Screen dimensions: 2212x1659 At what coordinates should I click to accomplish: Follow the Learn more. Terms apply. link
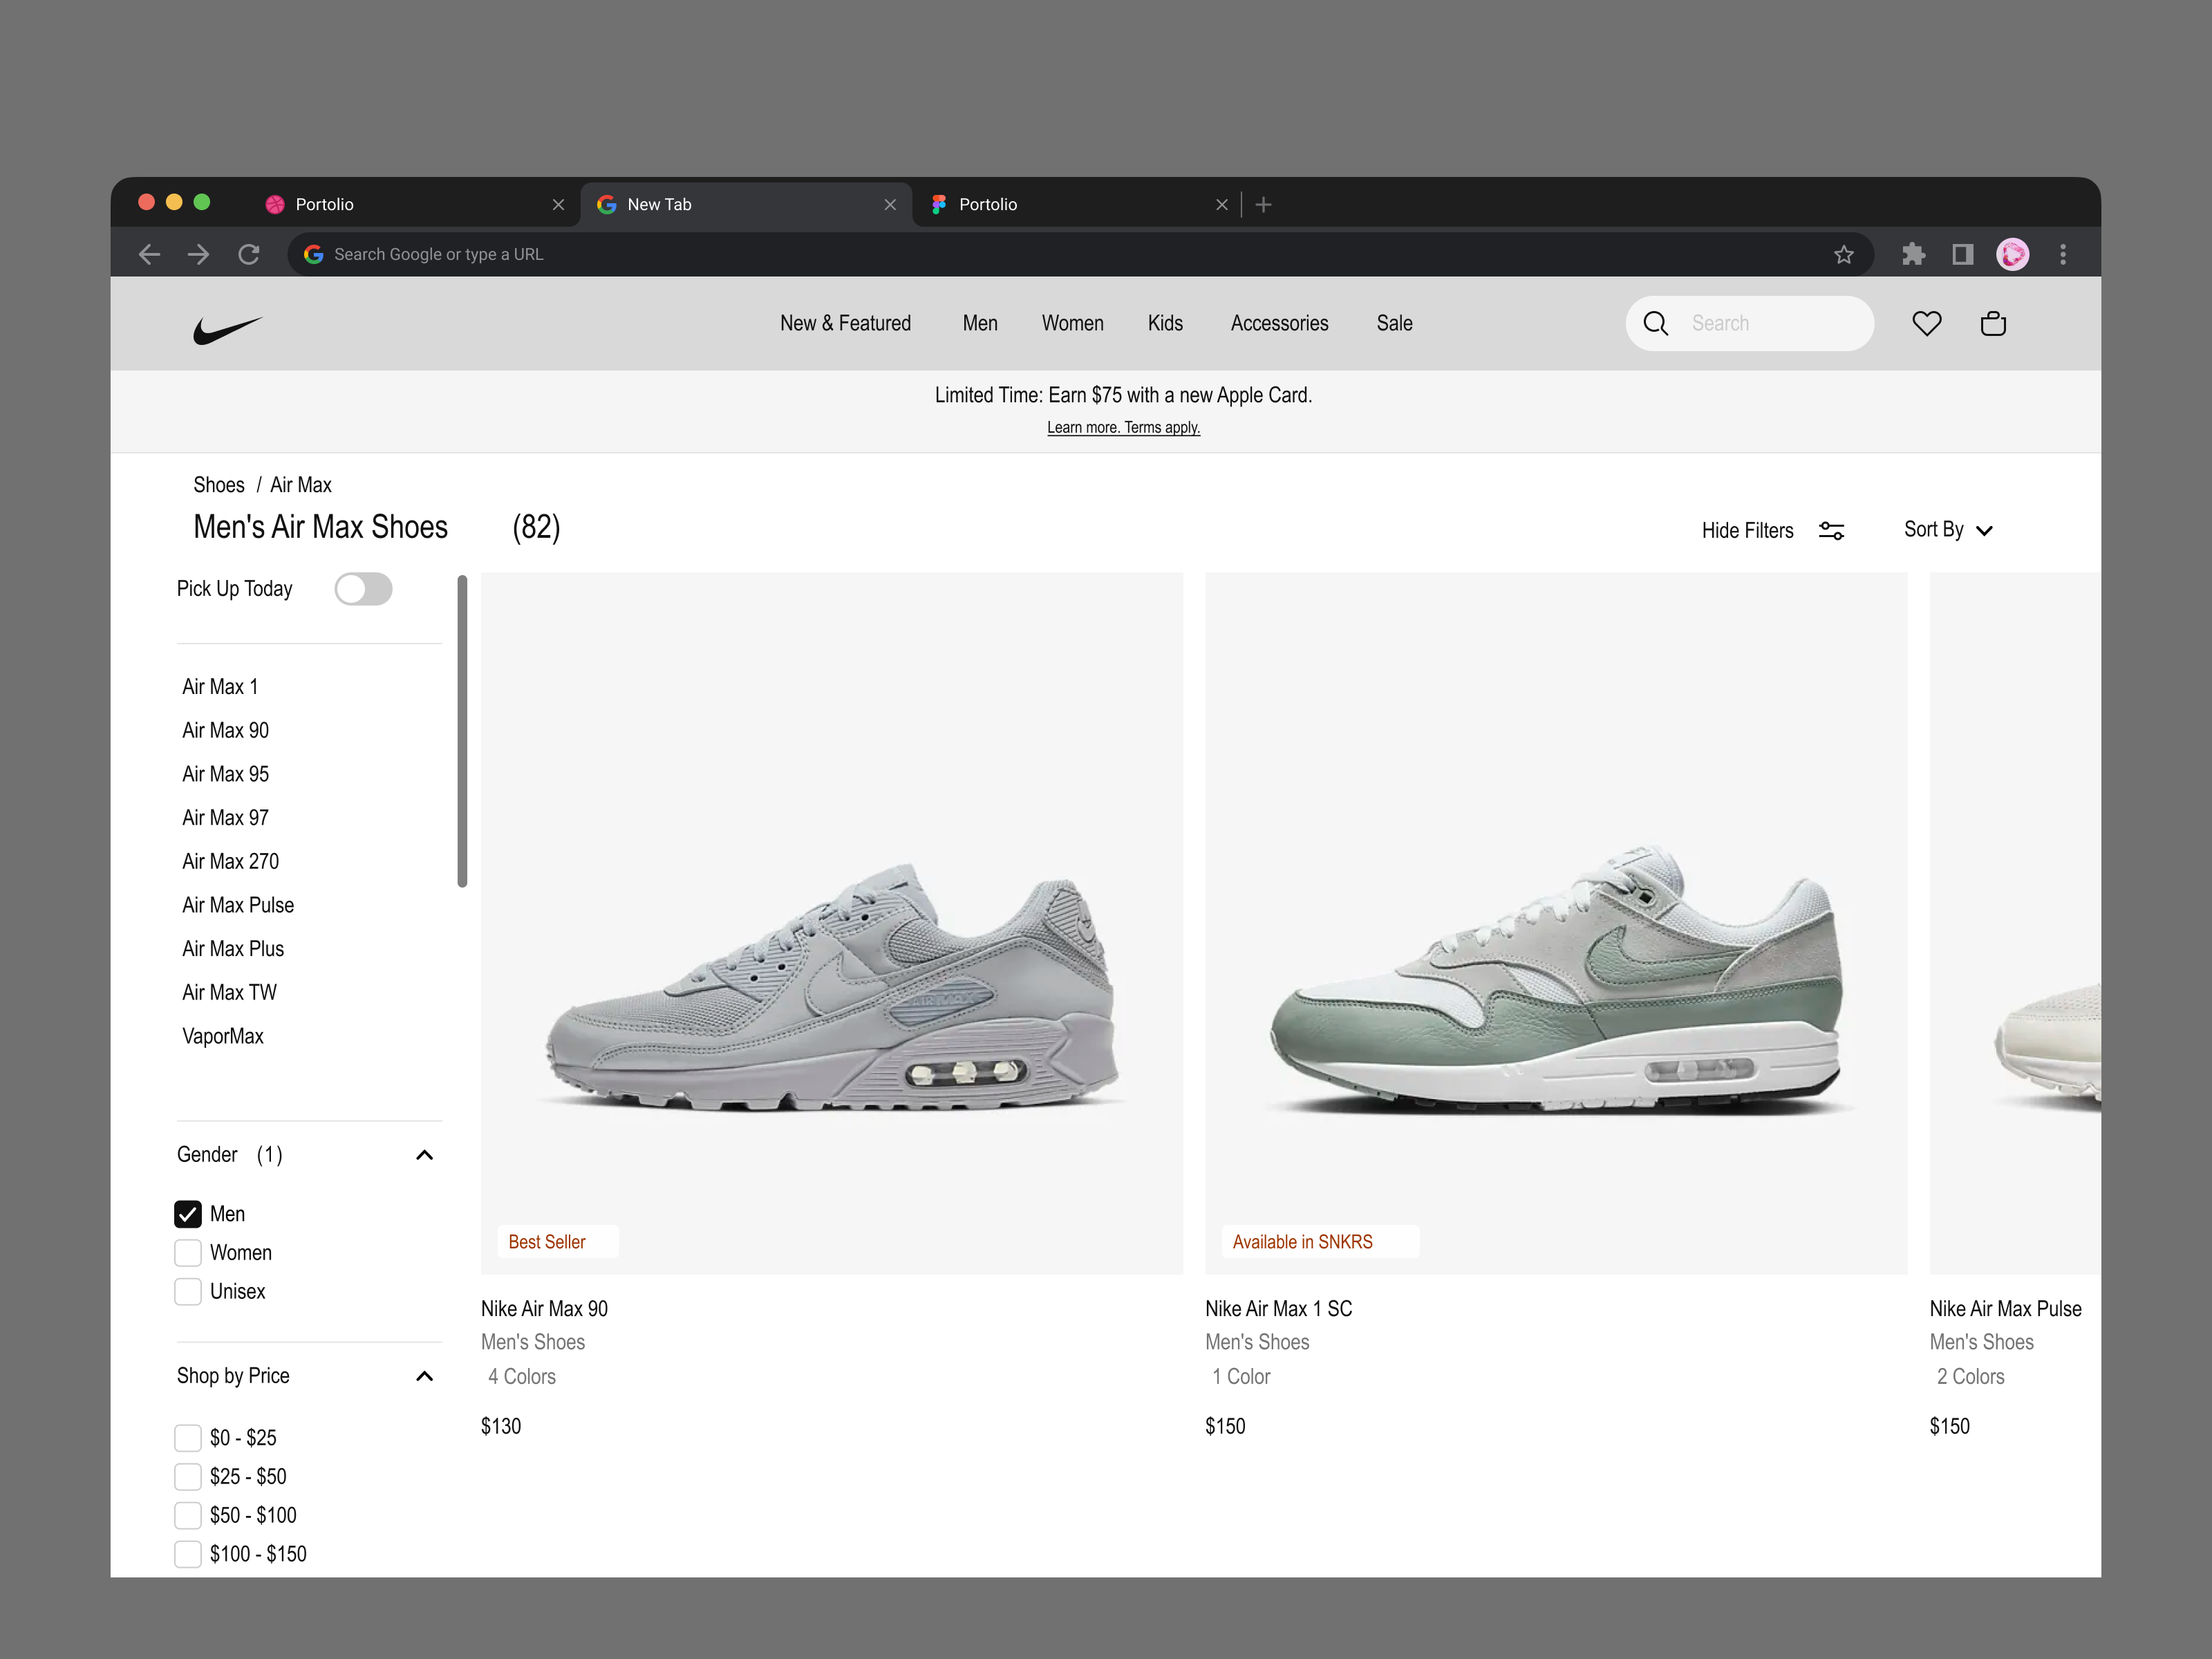click(1123, 428)
